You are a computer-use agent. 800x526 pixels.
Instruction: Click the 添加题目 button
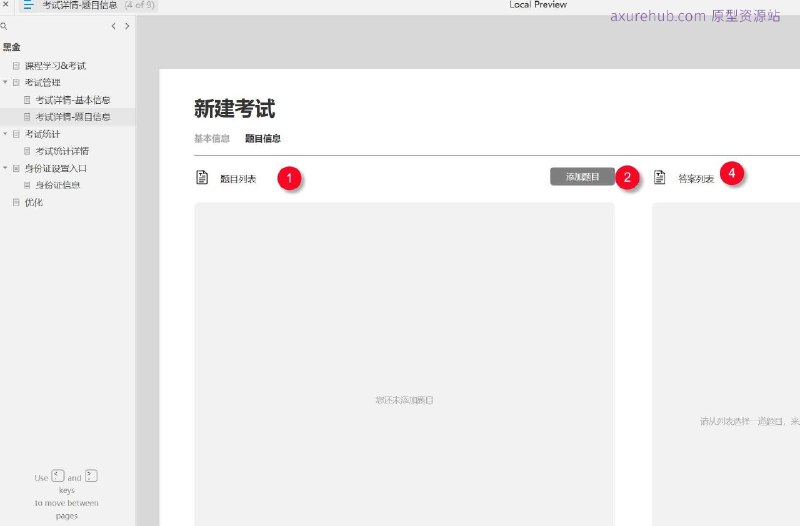(582, 177)
